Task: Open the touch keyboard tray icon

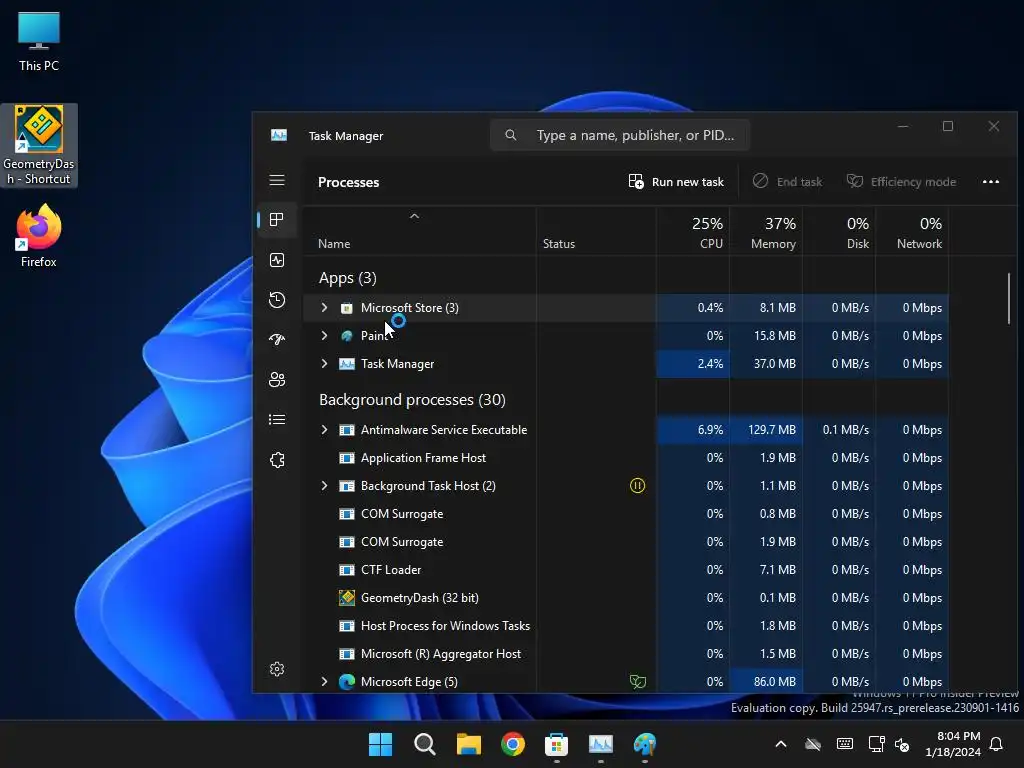Action: 844,744
